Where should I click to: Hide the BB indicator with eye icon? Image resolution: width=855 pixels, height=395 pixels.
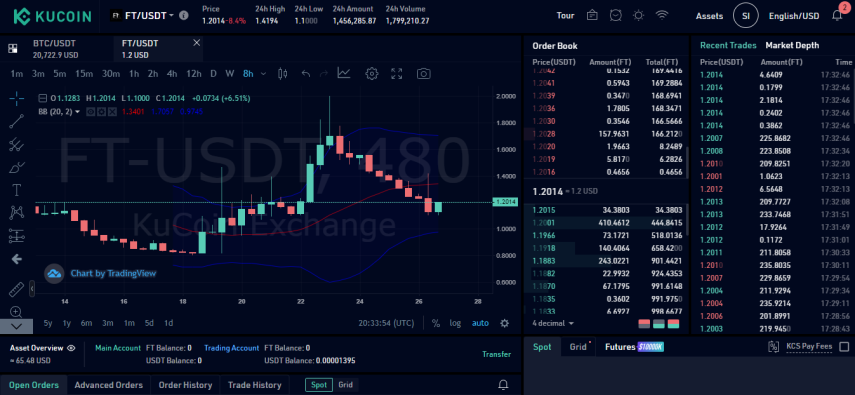tap(91, 112)
